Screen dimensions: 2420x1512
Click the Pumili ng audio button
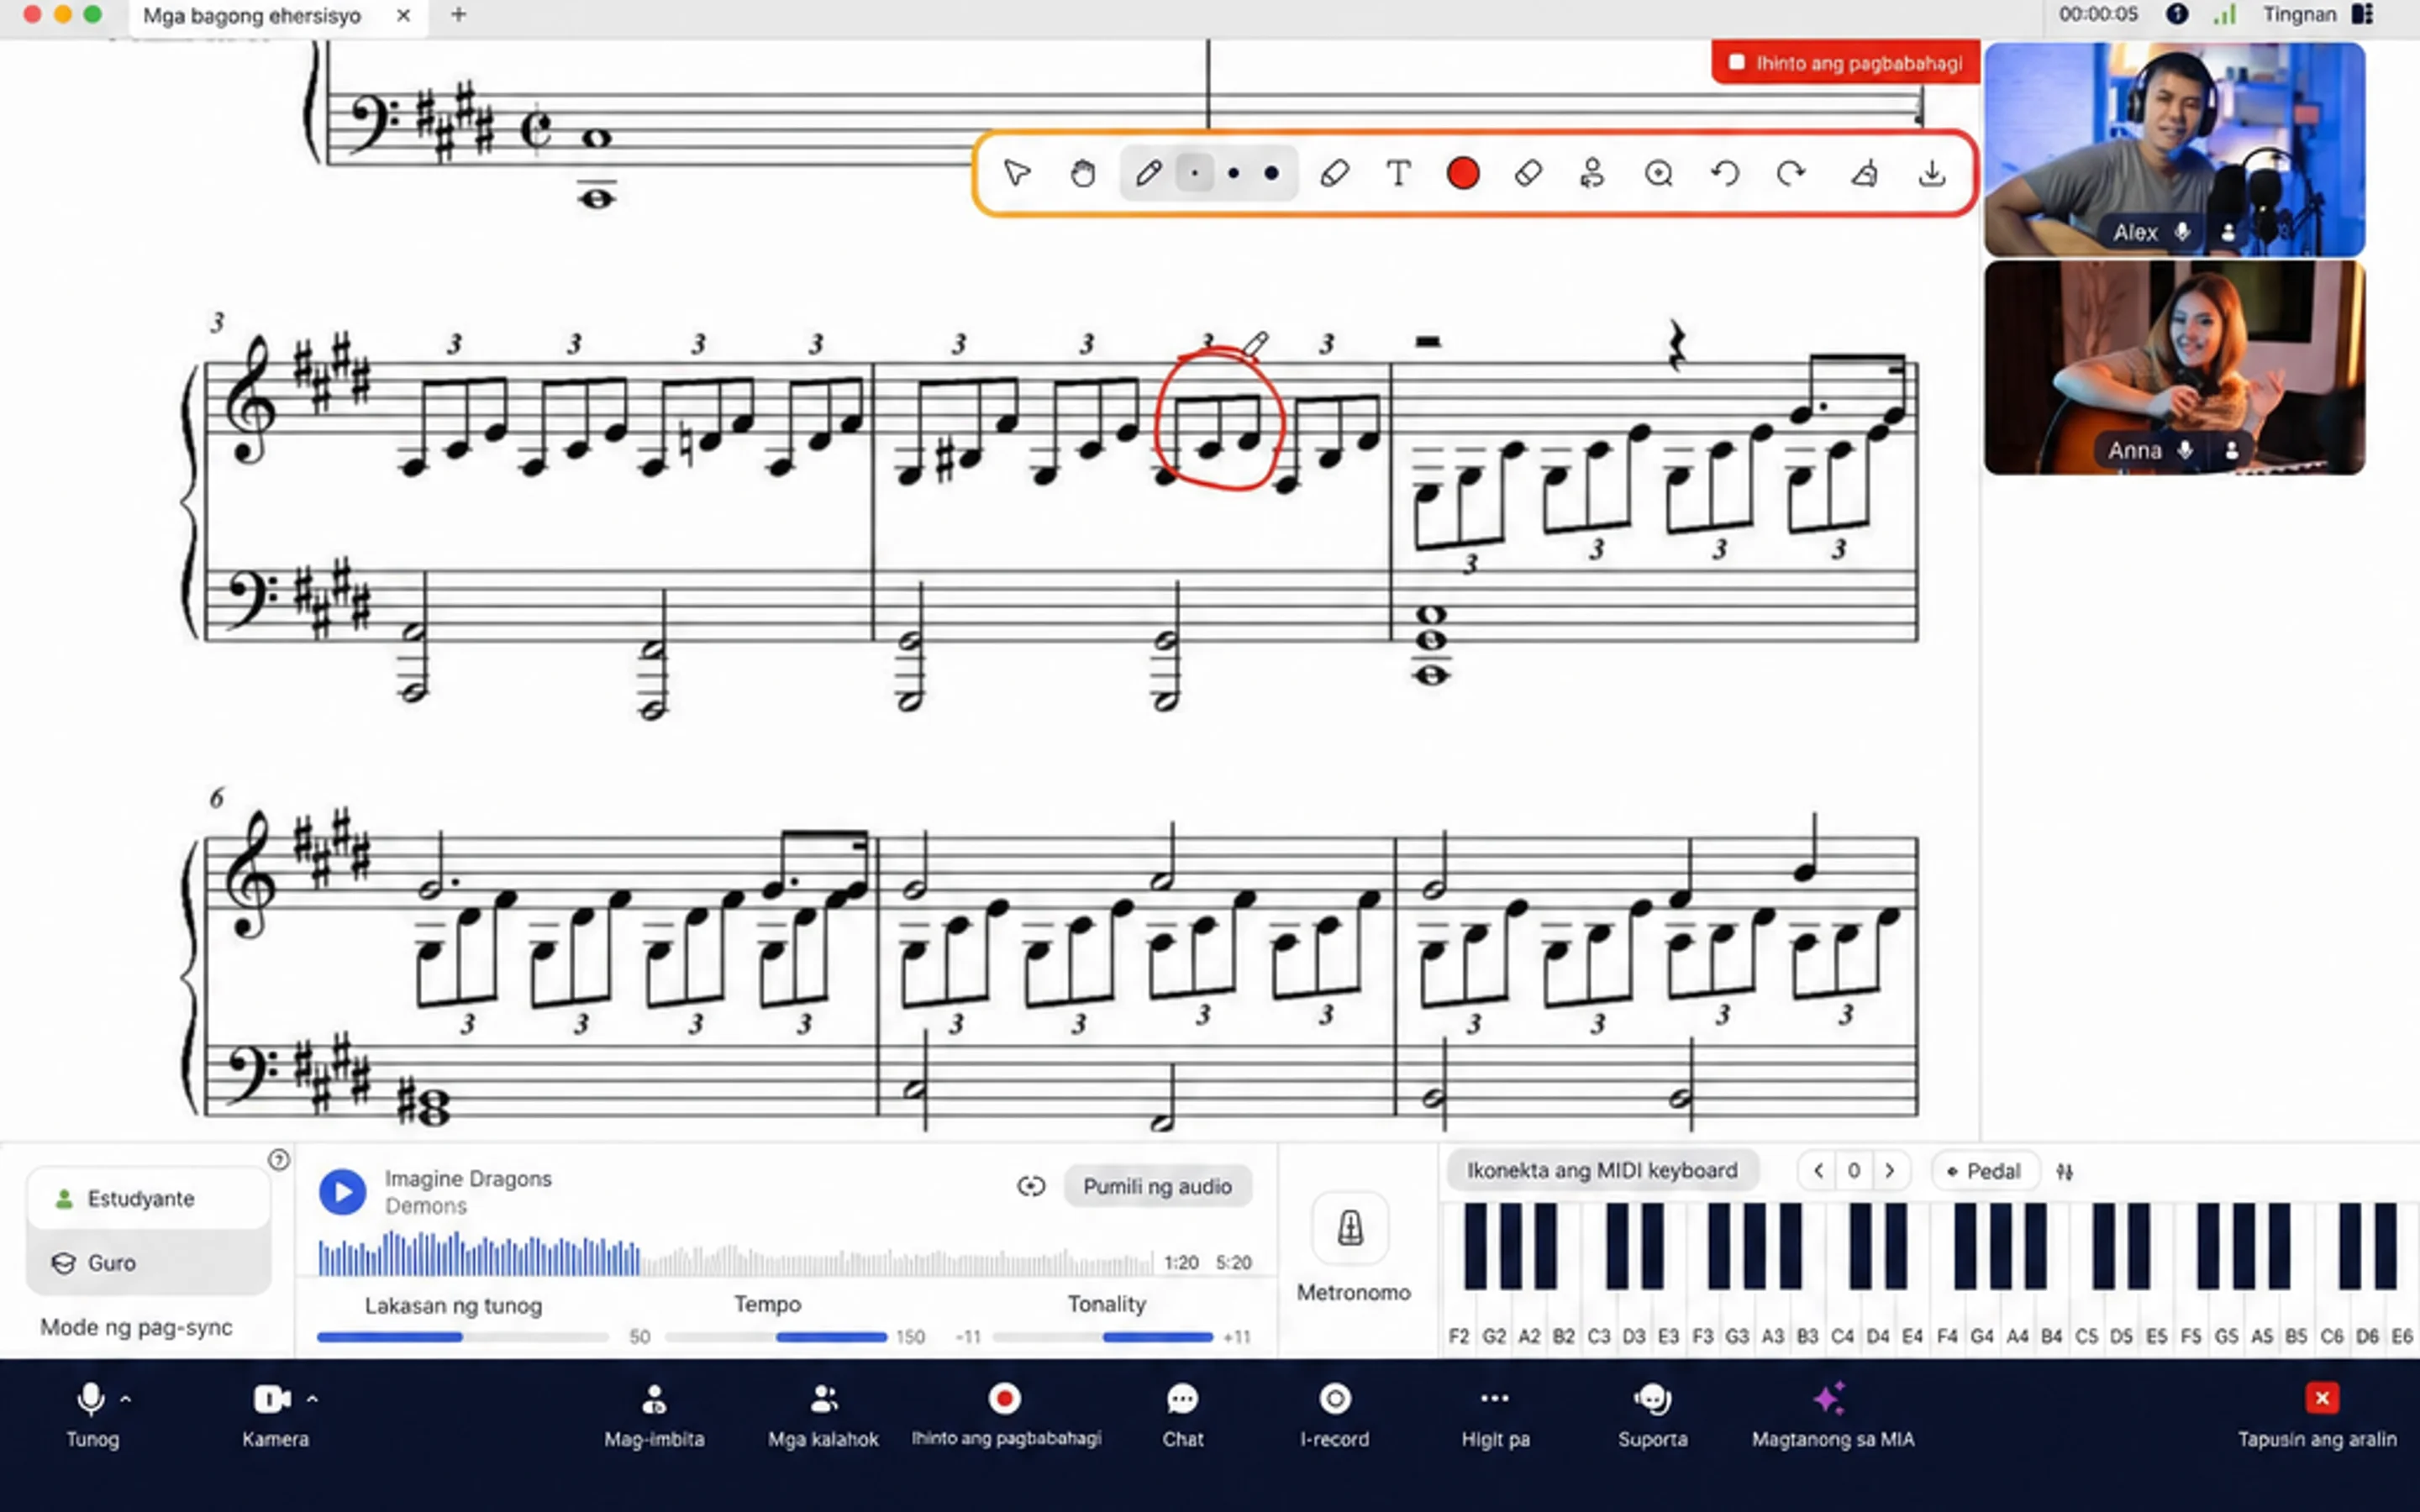coord(1157,1186)
